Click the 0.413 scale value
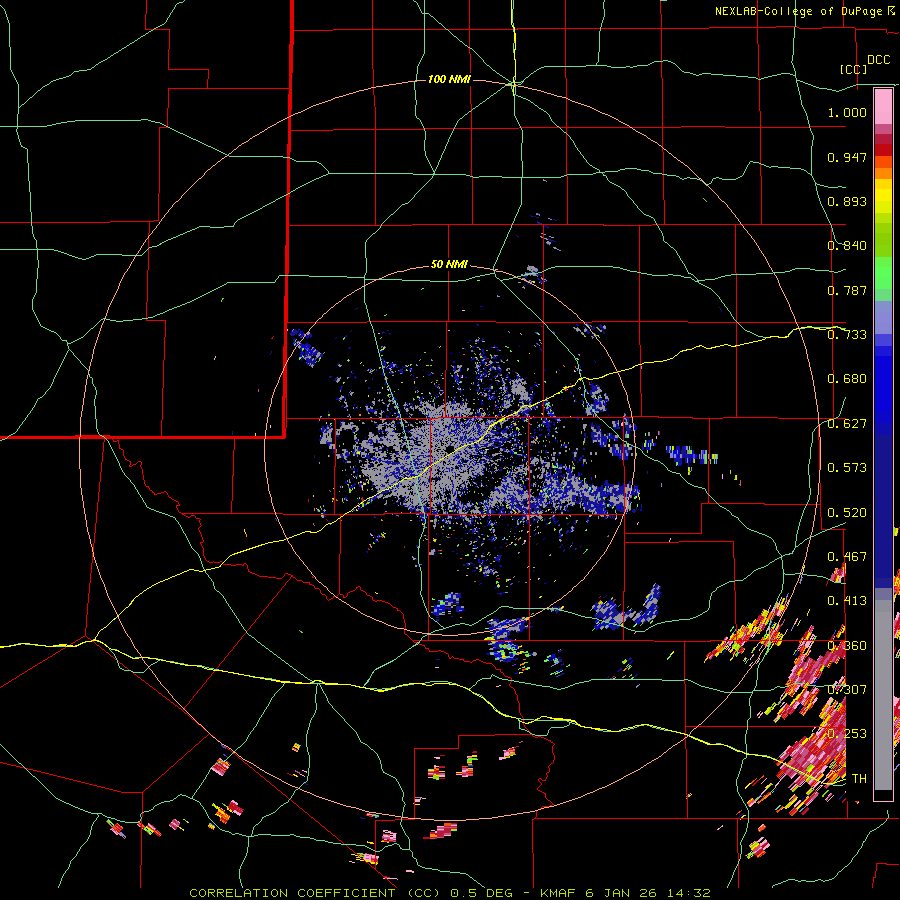This screenshot has width=900, height=900. pyautogui.click(x=847, y=601)
